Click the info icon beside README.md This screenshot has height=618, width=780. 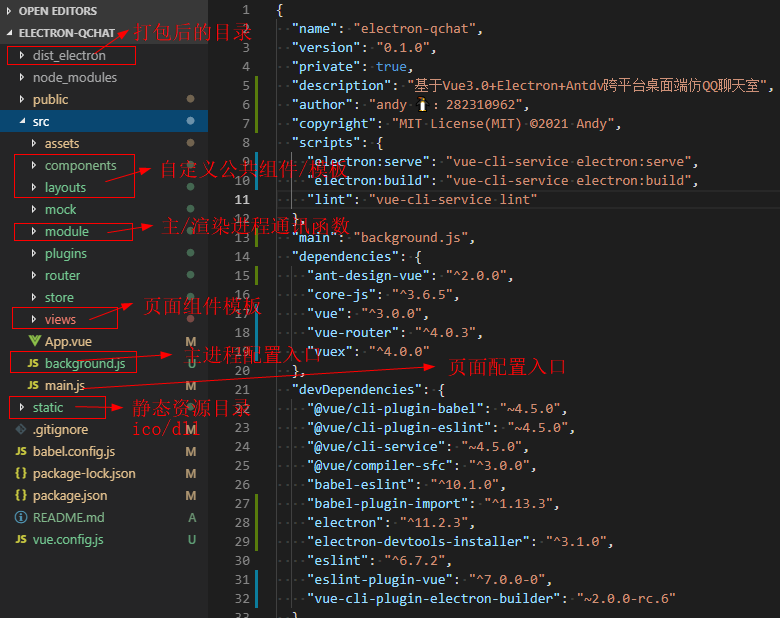(x=21, y=518)
